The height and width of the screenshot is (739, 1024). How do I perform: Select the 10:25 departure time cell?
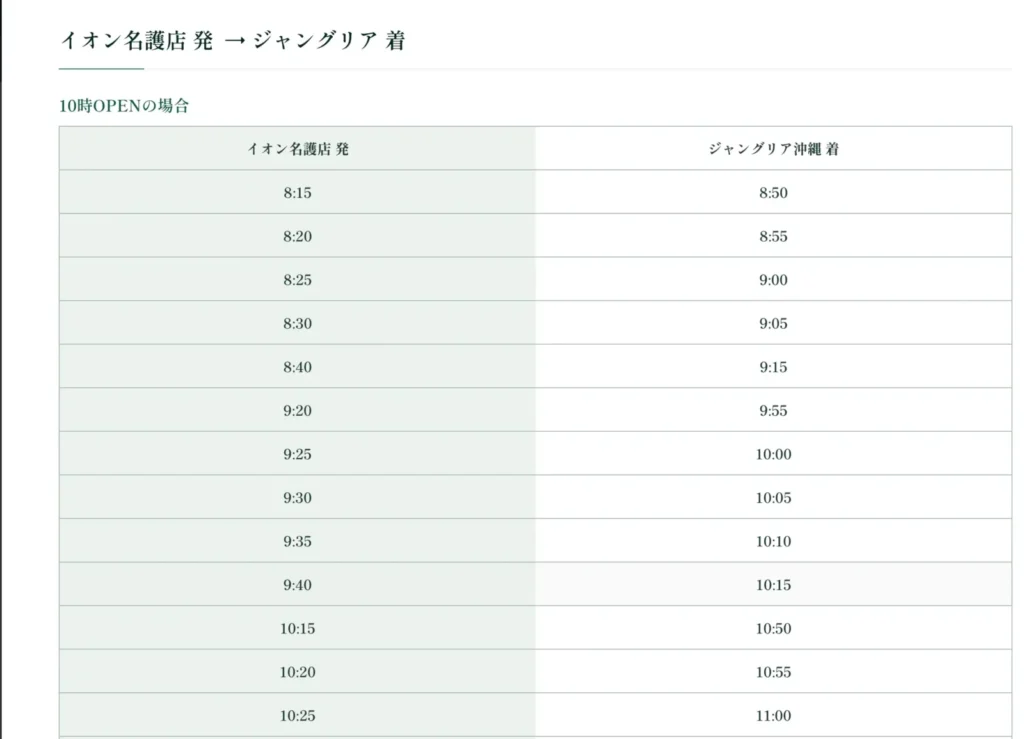[x=297, y=715]
